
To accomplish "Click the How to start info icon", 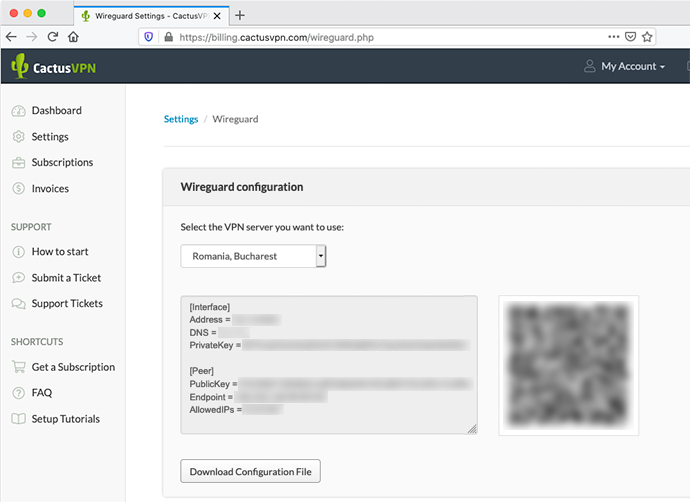I will coord(18,252).
